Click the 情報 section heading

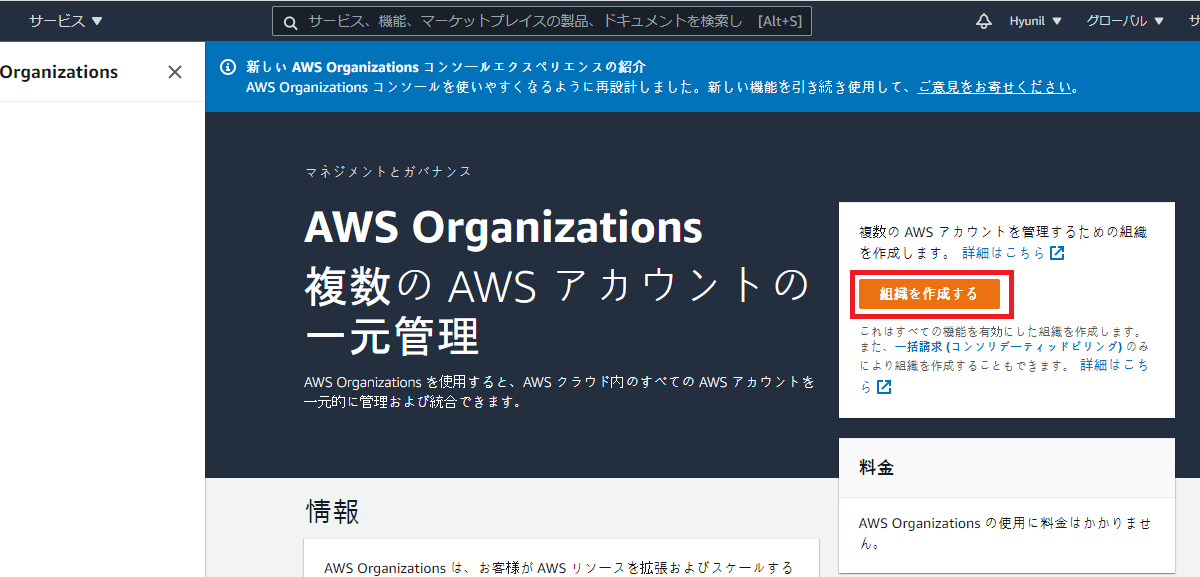tap(332, 512)
